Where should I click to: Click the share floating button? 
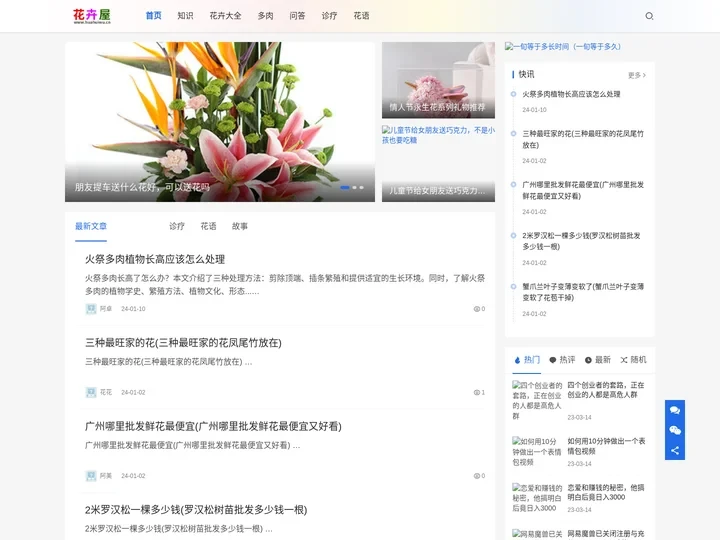click(x=675, y=450)
